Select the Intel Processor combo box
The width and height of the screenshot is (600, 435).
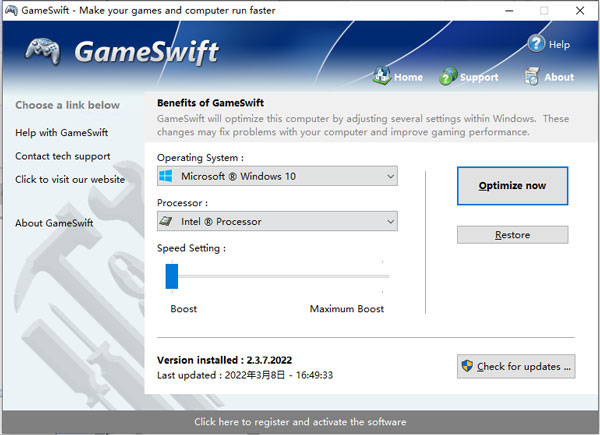point(277,221)
